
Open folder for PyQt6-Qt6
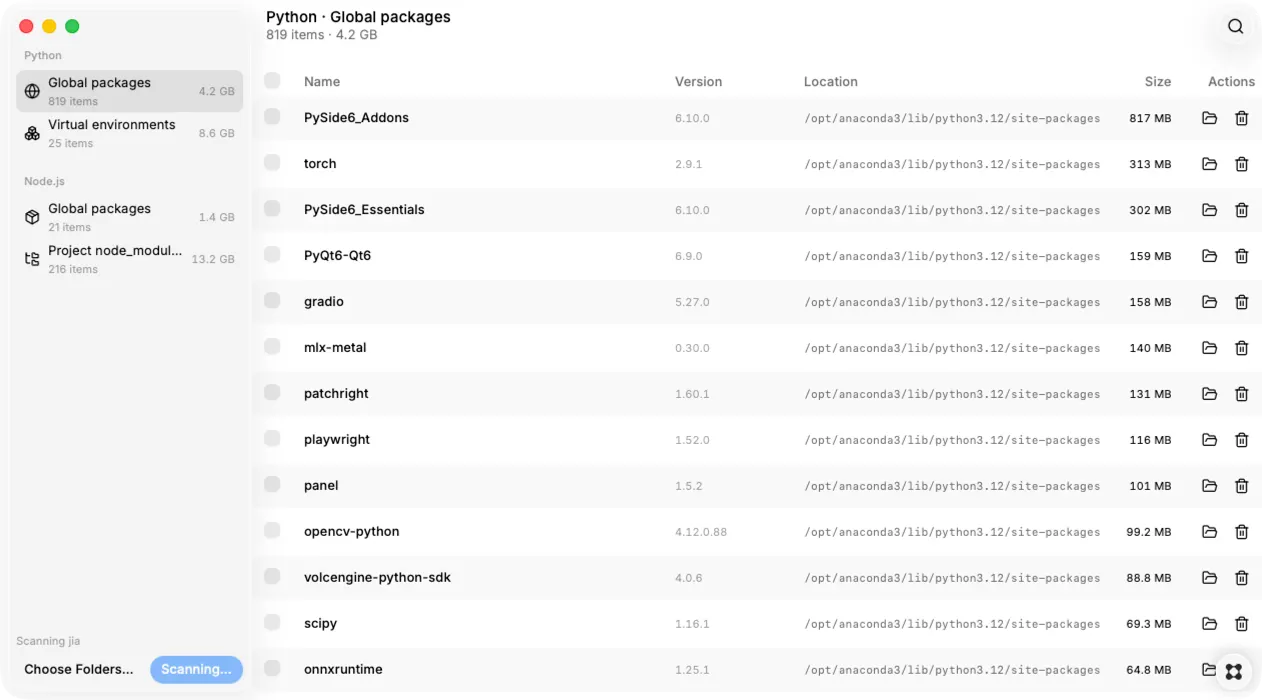click(1209, 256)
